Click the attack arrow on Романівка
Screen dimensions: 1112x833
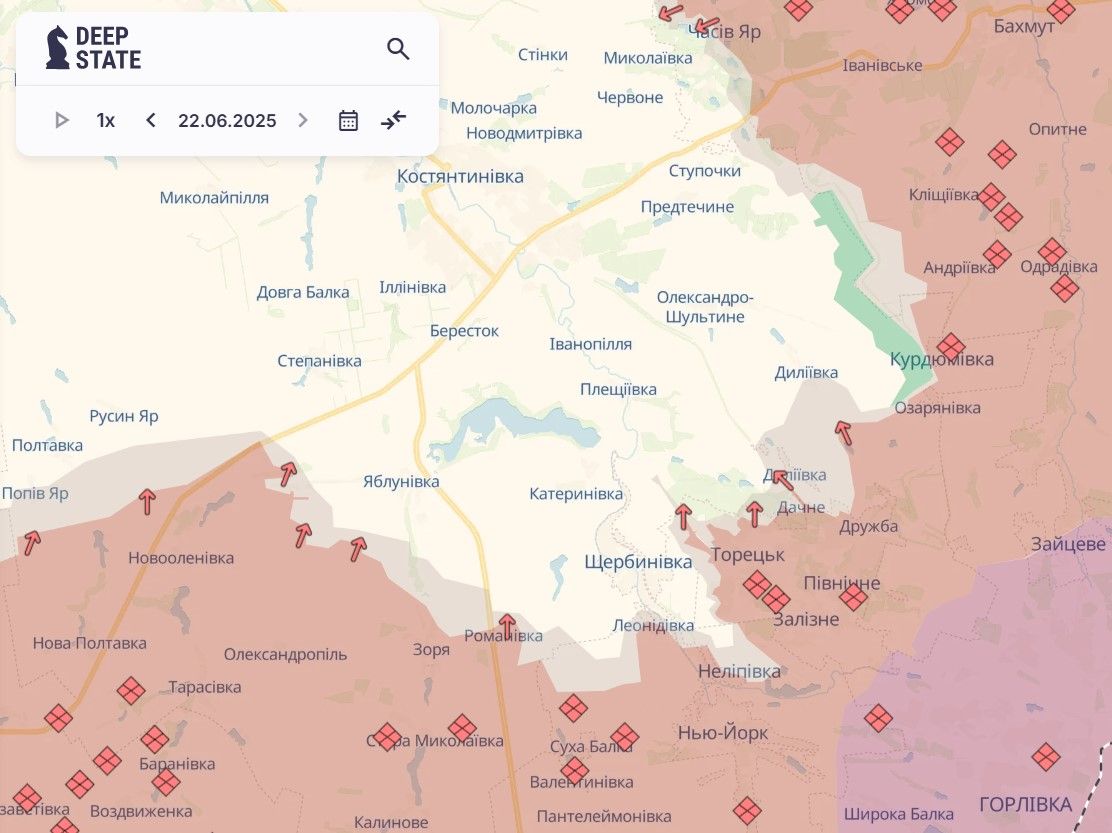(507, 626)
